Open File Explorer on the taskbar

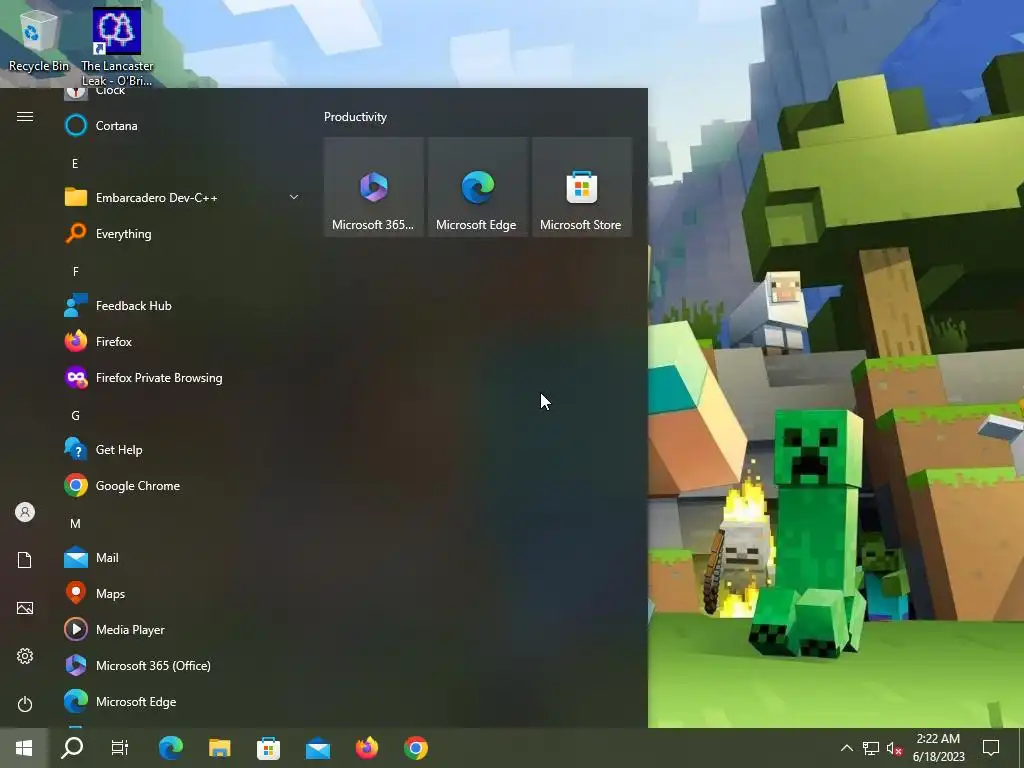219,748
